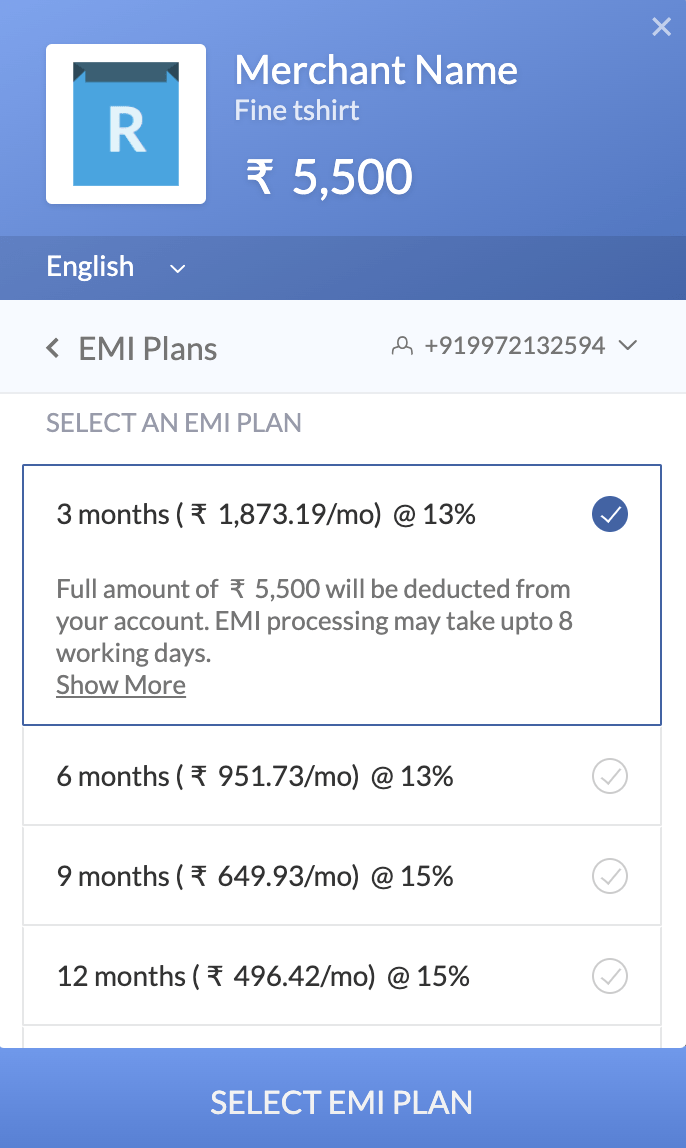Click the EMI Plans heading

coord(148,348)
